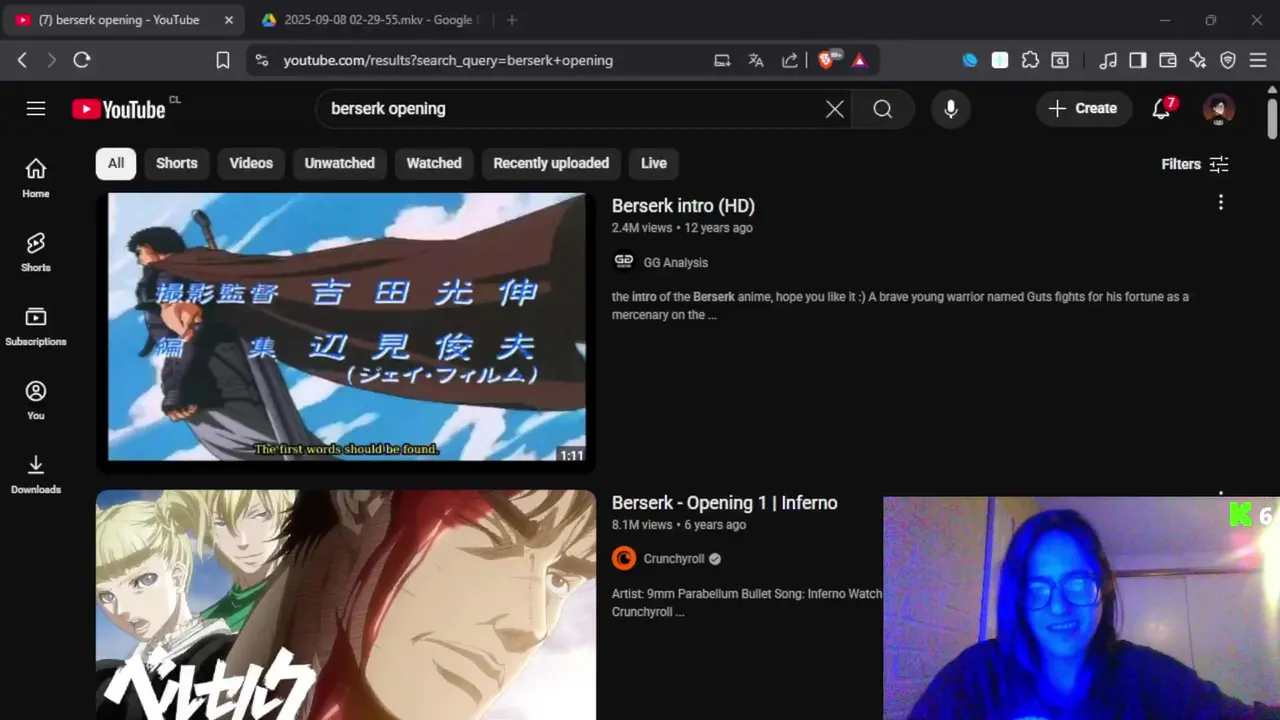The height and width of the screenshot is (720, 1280).
Task: Visit the Crunchyroll channel name
Action: pos(674,559)
